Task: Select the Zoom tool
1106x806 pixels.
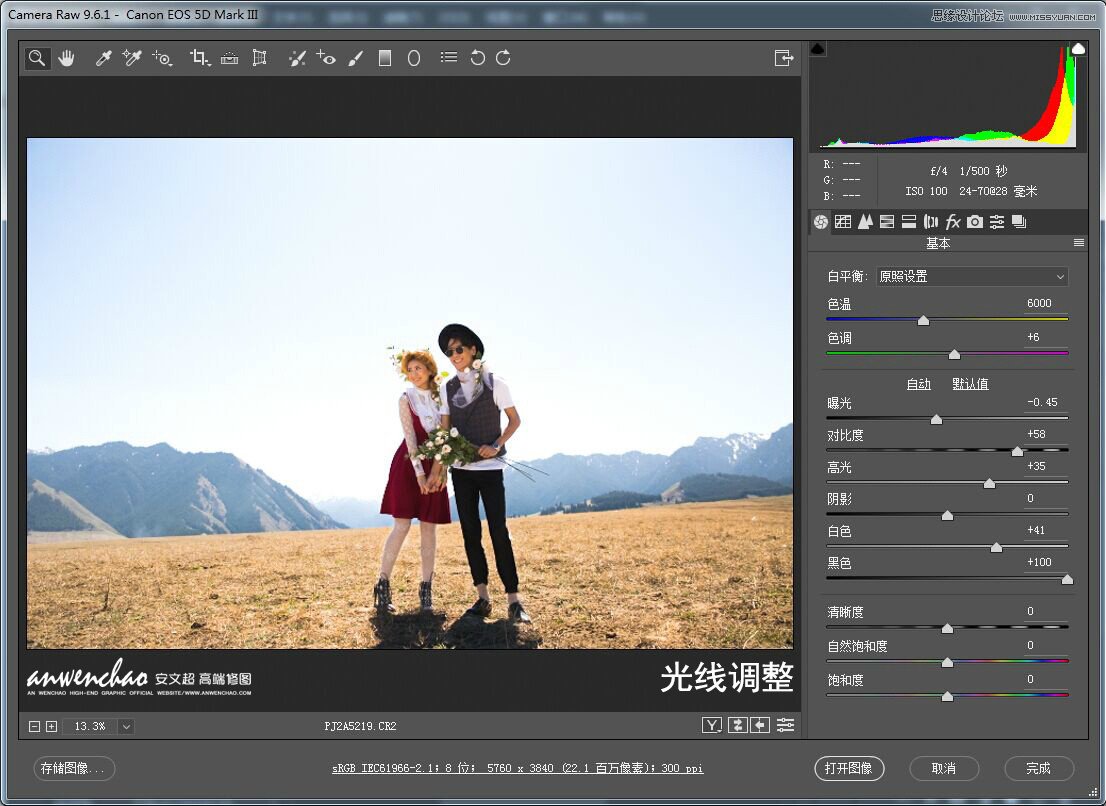Action: click(37, 58)
